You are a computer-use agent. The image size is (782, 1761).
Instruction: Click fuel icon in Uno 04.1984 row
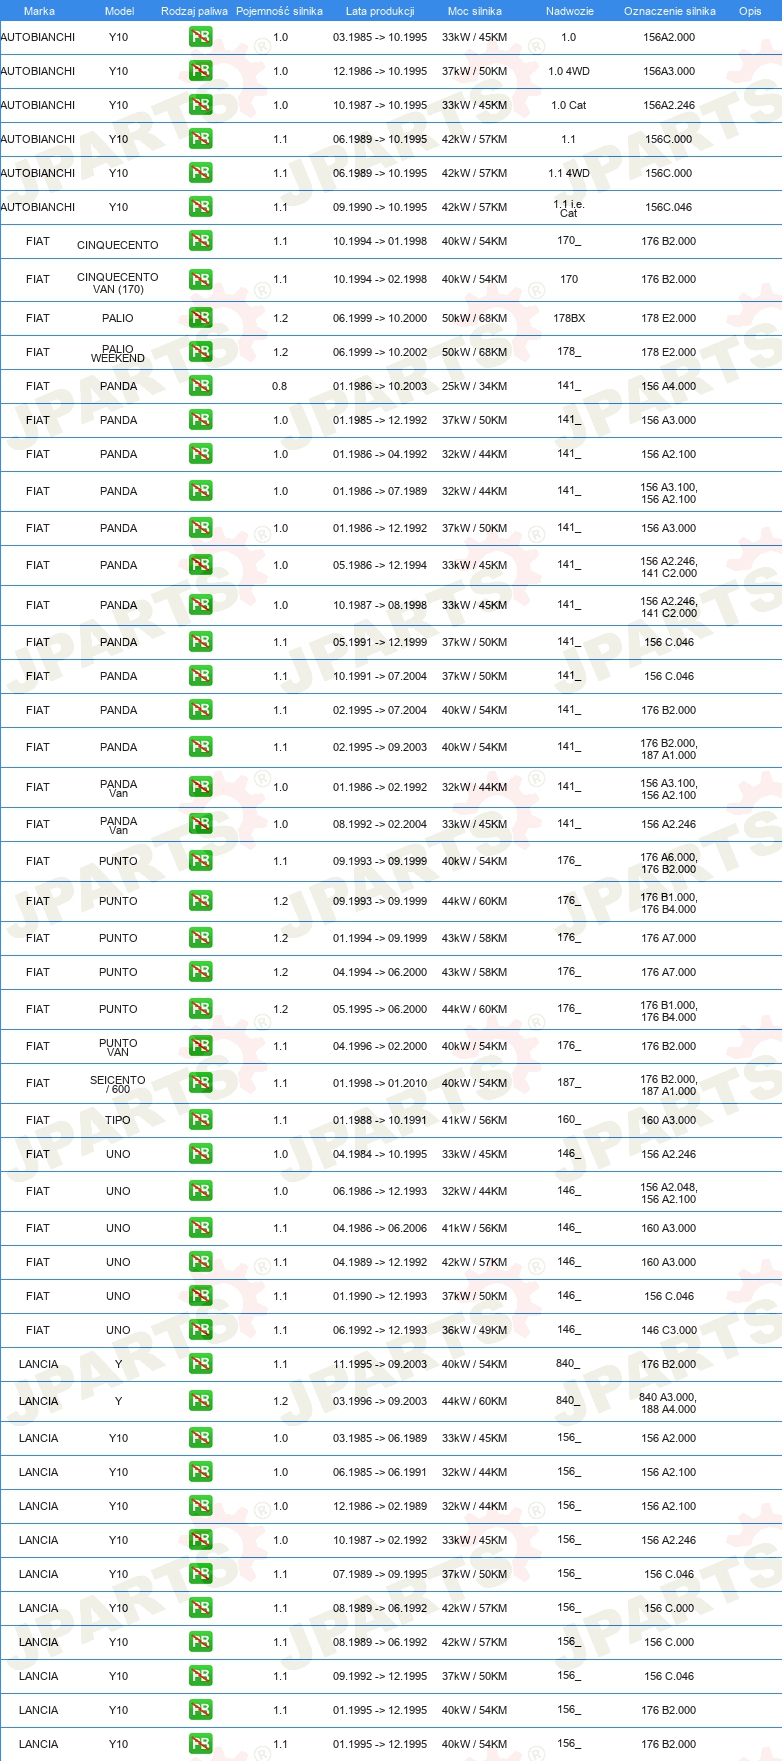(200, 1154)
